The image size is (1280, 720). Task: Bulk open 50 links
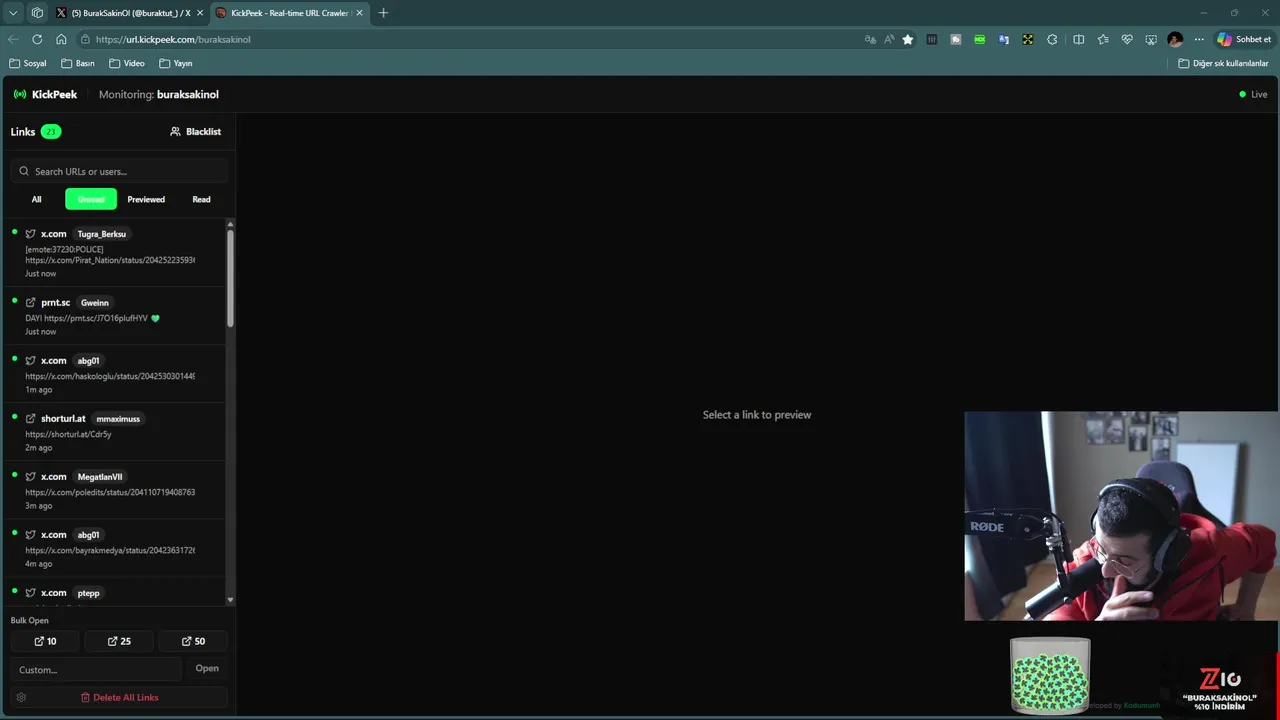click(193, 641)
